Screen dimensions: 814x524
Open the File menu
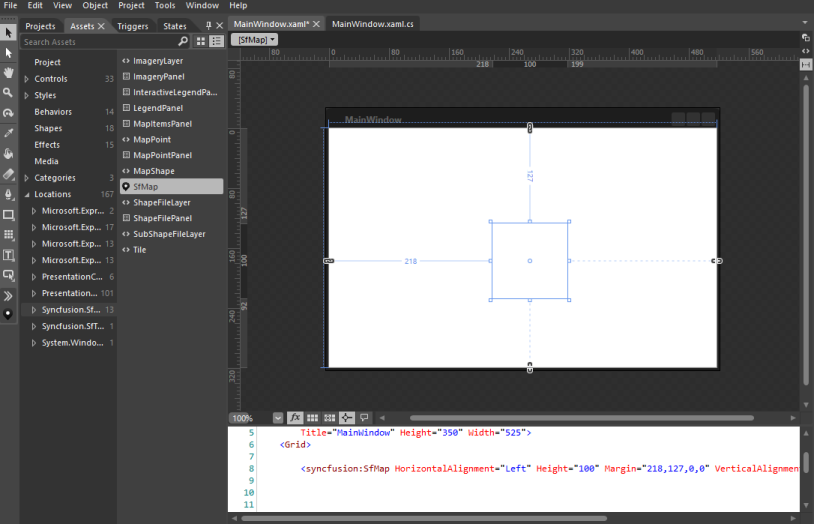pos(10,5)
